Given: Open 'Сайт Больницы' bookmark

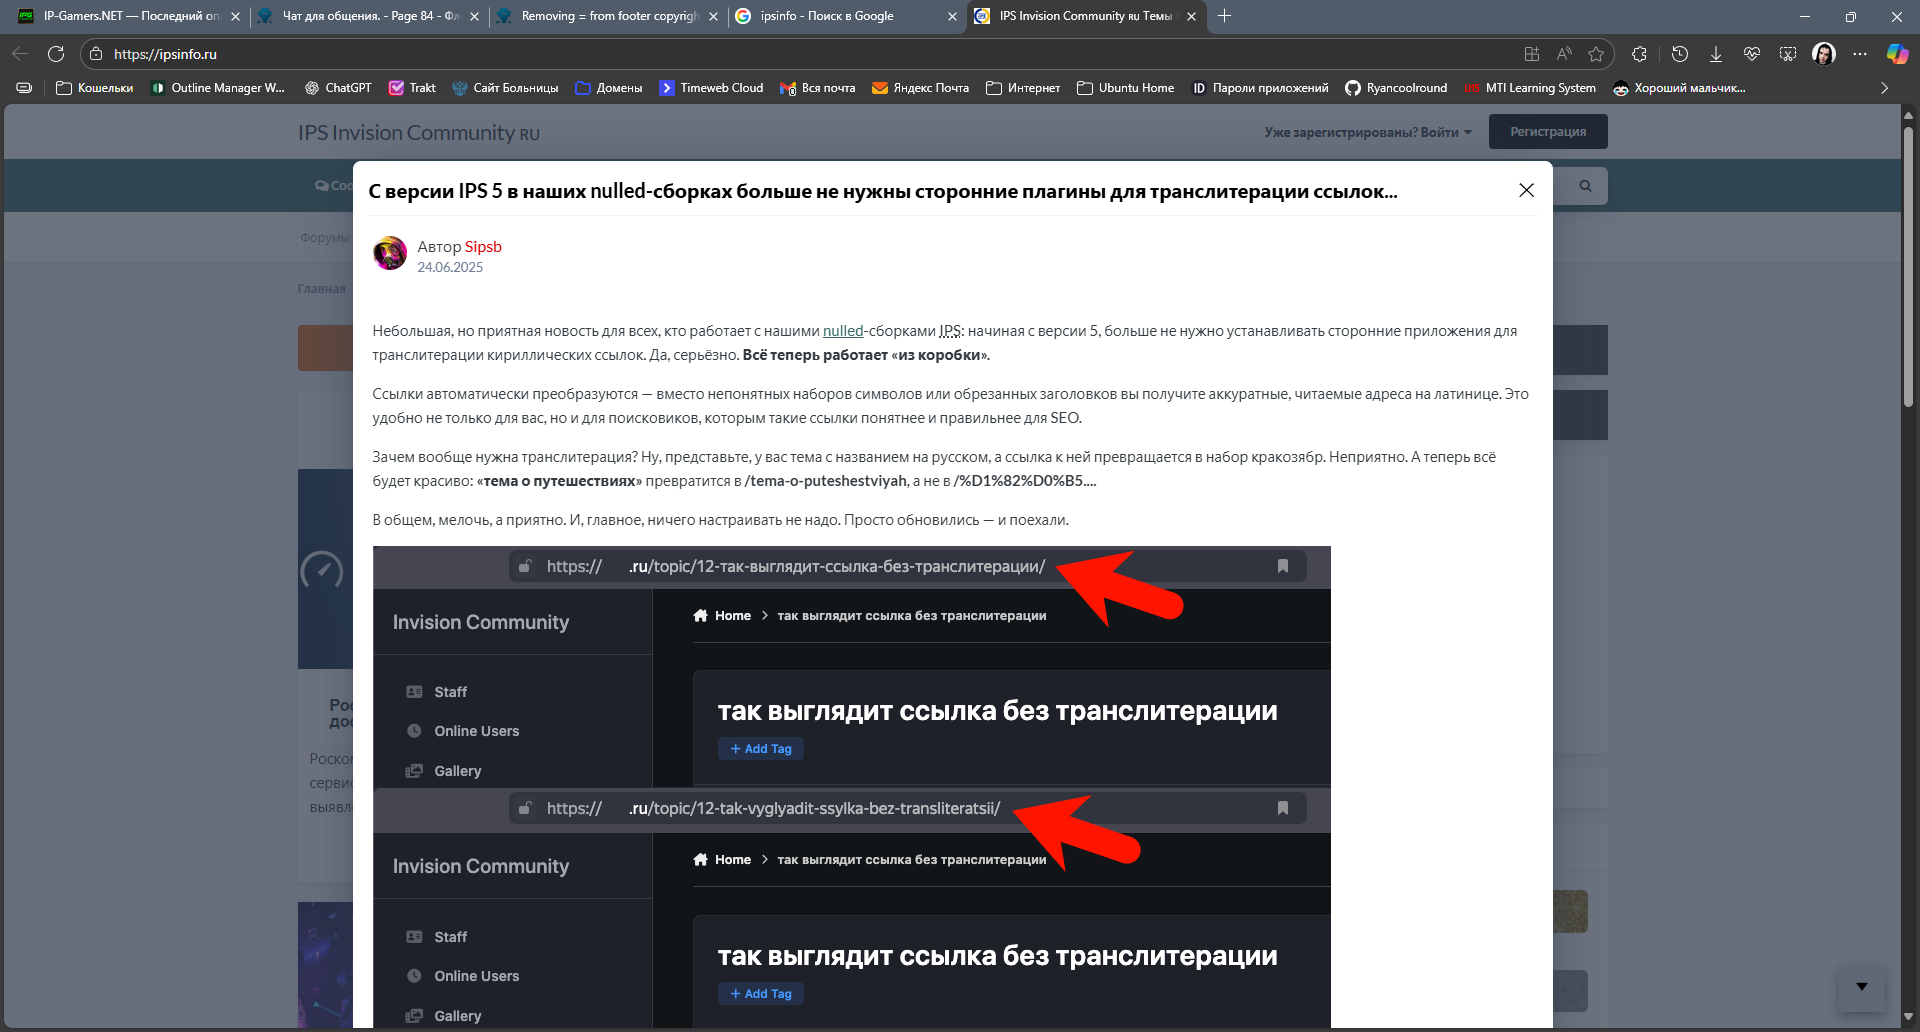Looking at the screenshot, I should pyautogui.click(x=505, y=88).
